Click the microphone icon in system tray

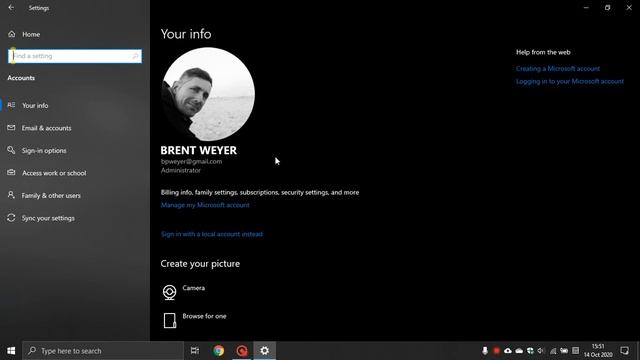point(485,351)
